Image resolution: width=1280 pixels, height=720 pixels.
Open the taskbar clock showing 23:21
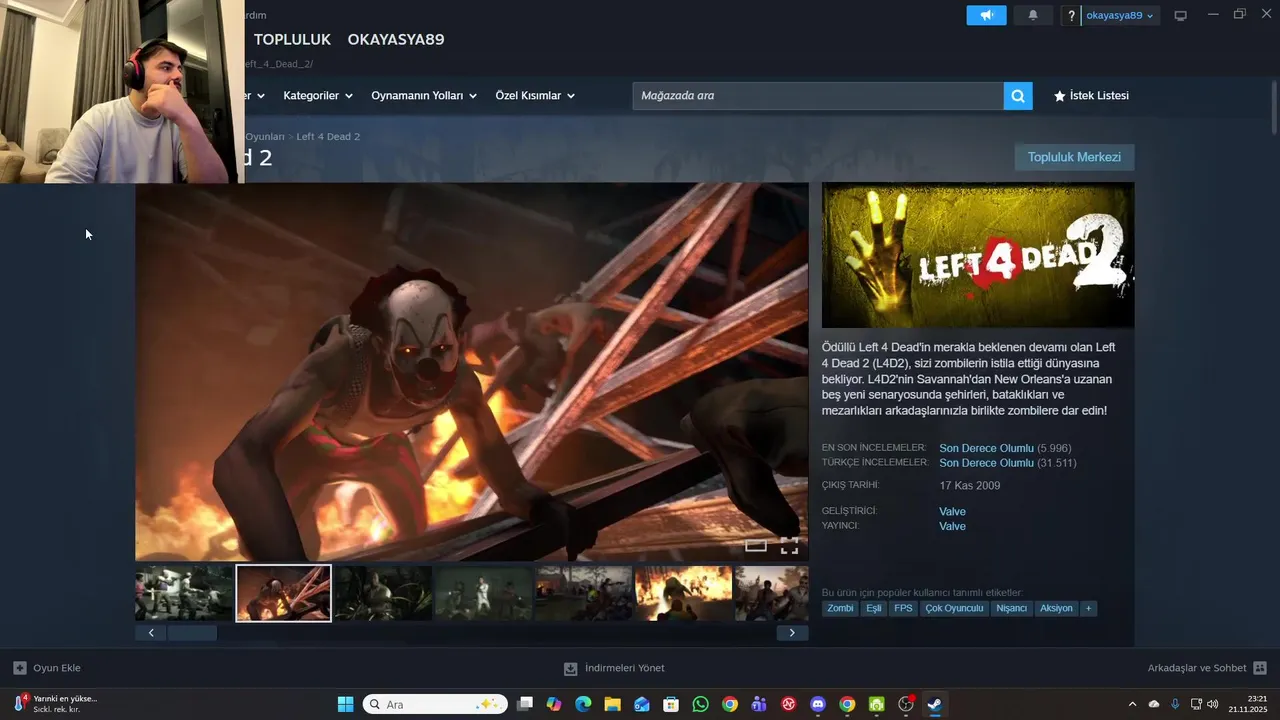point(1247,704)
